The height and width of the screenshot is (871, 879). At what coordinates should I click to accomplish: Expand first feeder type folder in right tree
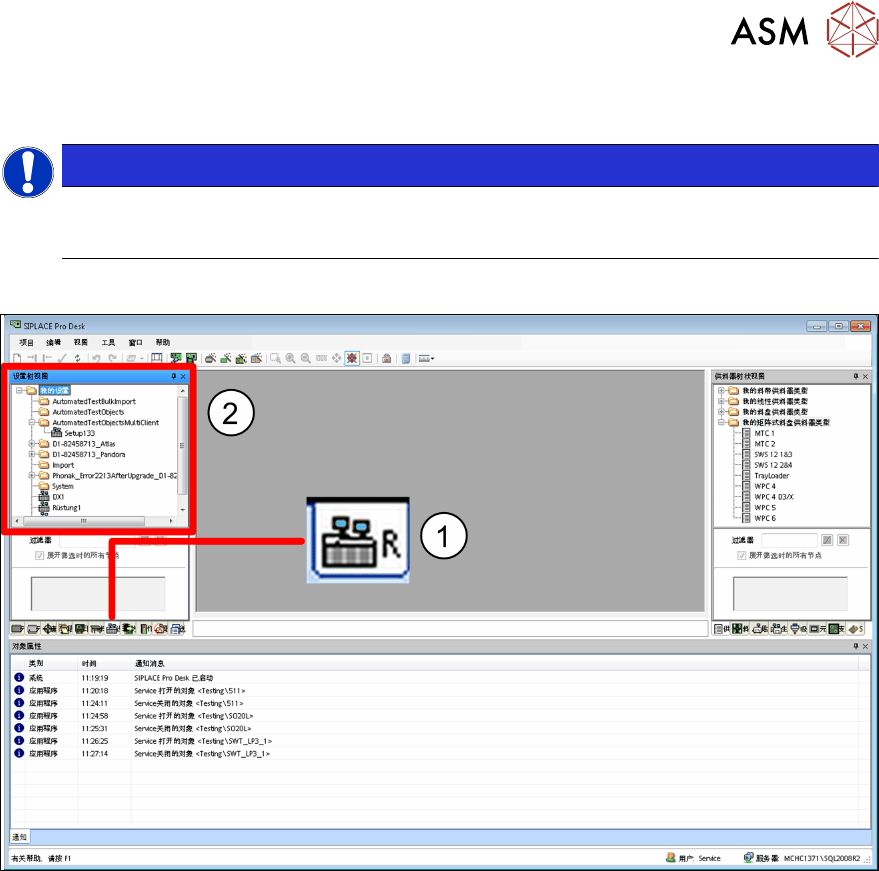click(x=721, y=390)
